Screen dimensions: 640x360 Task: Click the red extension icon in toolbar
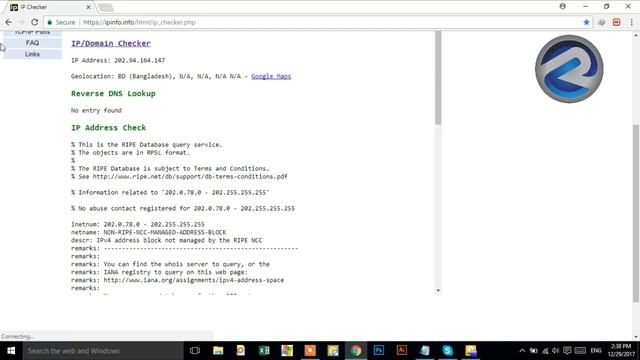616,22
